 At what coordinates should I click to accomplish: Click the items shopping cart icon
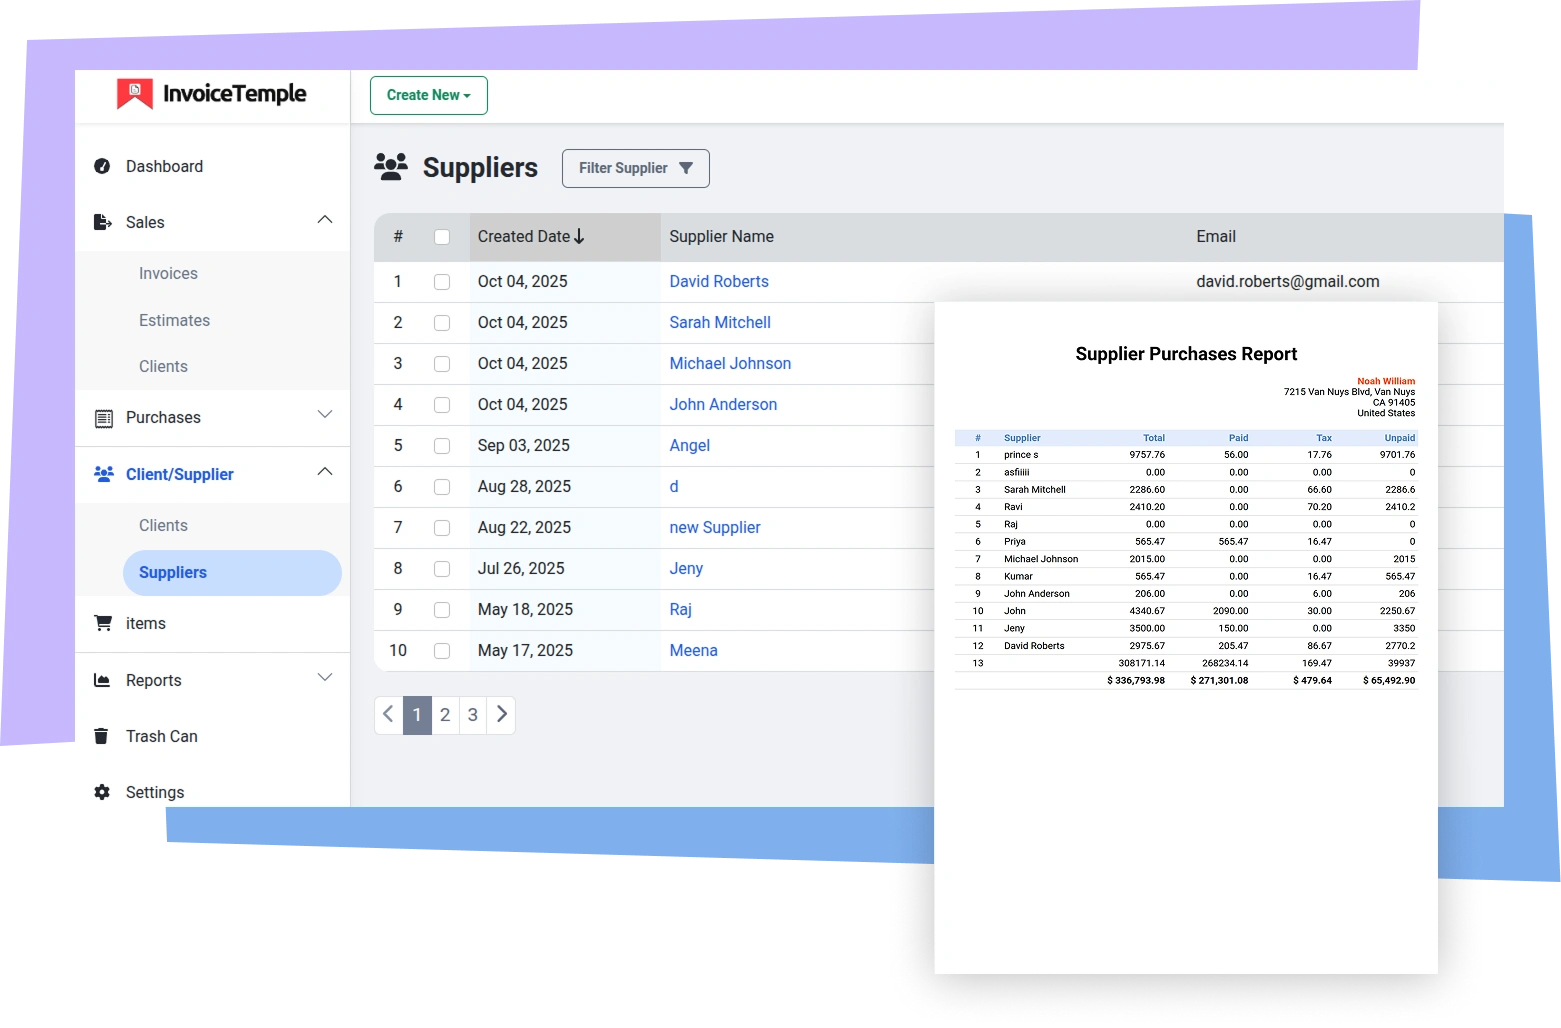[102, 623]
